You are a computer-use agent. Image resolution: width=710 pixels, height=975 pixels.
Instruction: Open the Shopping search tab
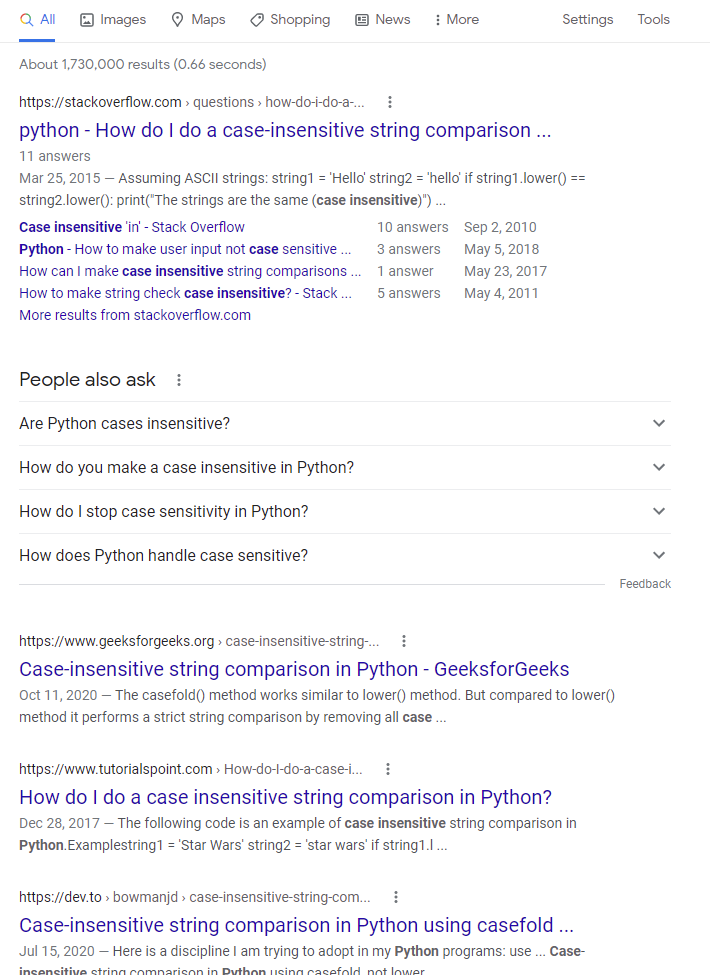point(290,20)
